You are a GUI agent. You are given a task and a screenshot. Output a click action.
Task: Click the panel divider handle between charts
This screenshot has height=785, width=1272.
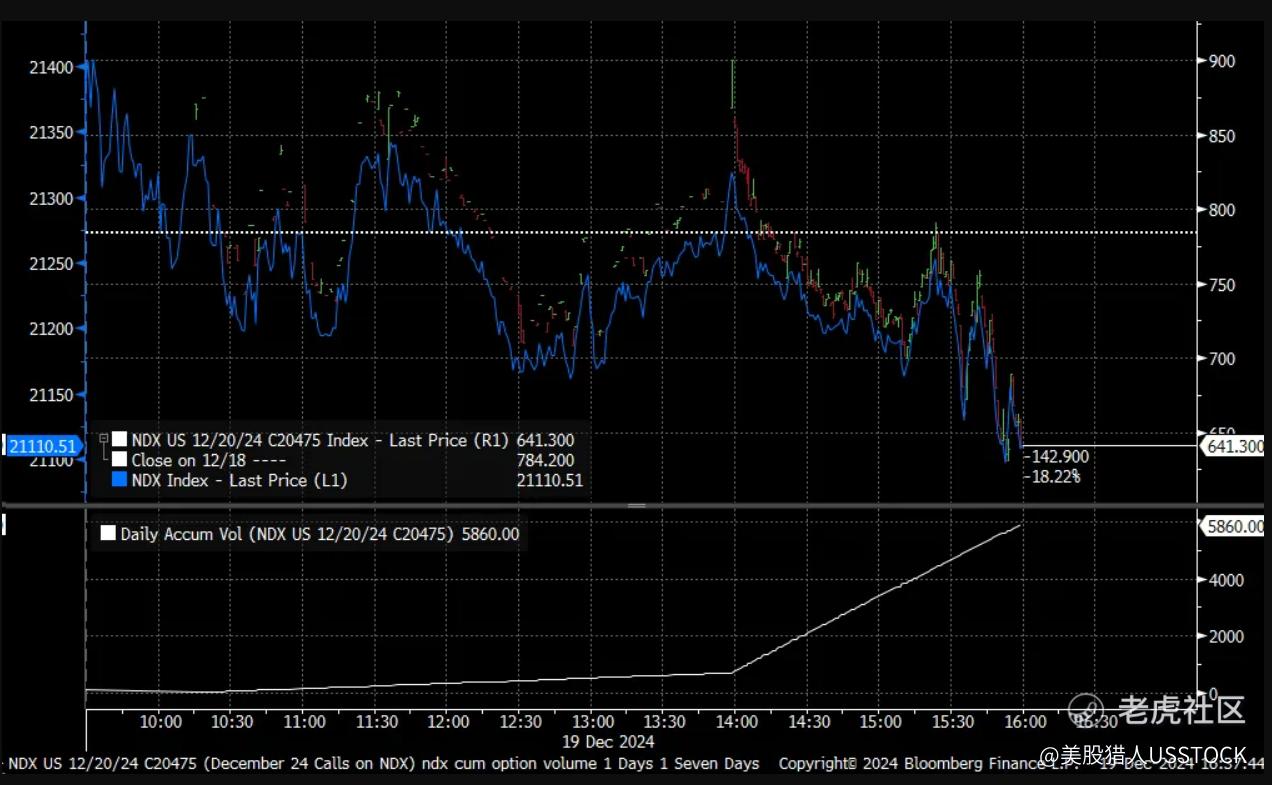pos(636,506)
